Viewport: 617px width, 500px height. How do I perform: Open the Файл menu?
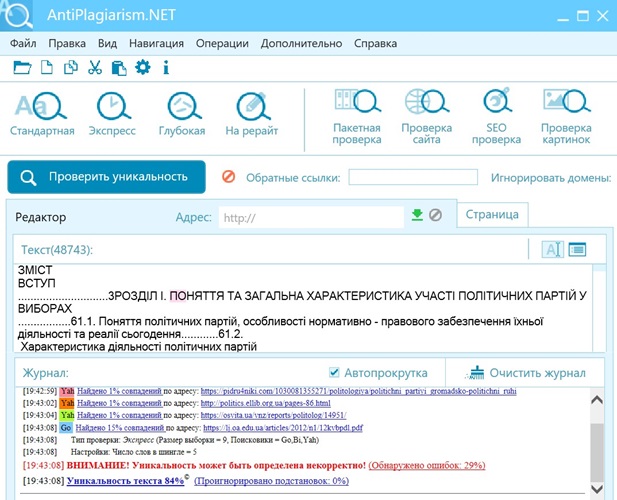pyautogui.click(x=23, y=43)
